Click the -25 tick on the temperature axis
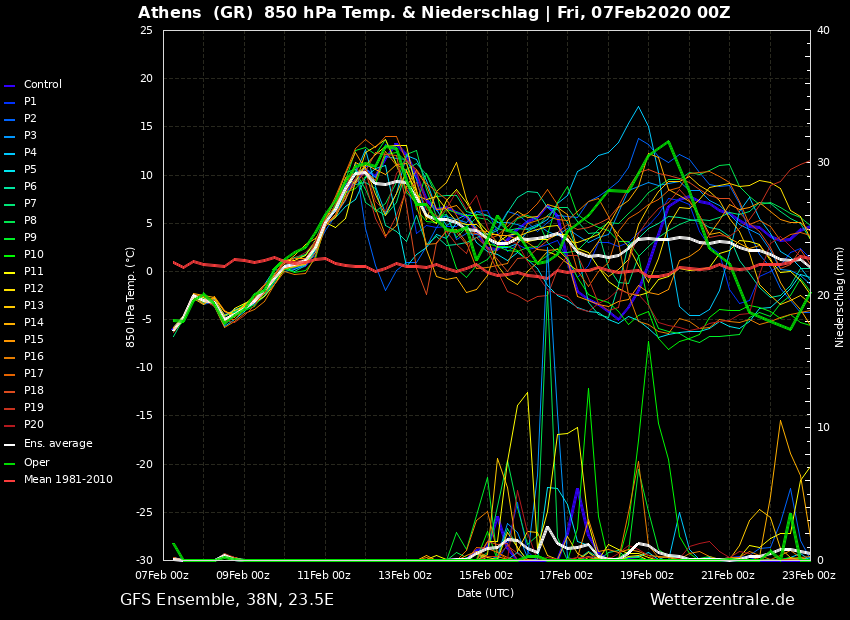The image size is (850, 620). 144,512
